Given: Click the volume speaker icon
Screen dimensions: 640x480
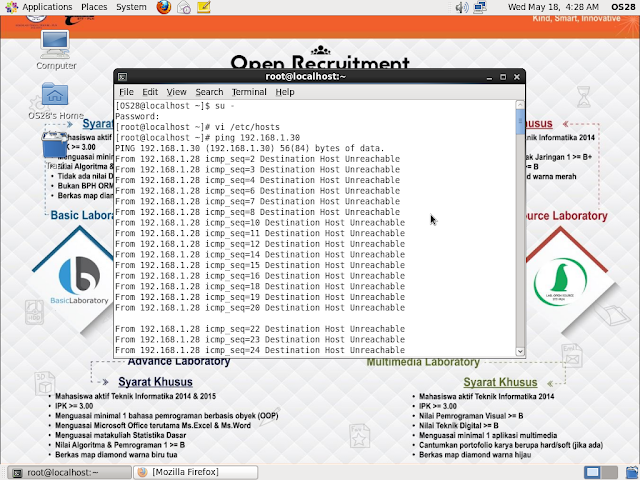Looking at the screenshot, I should click(462, 7).
